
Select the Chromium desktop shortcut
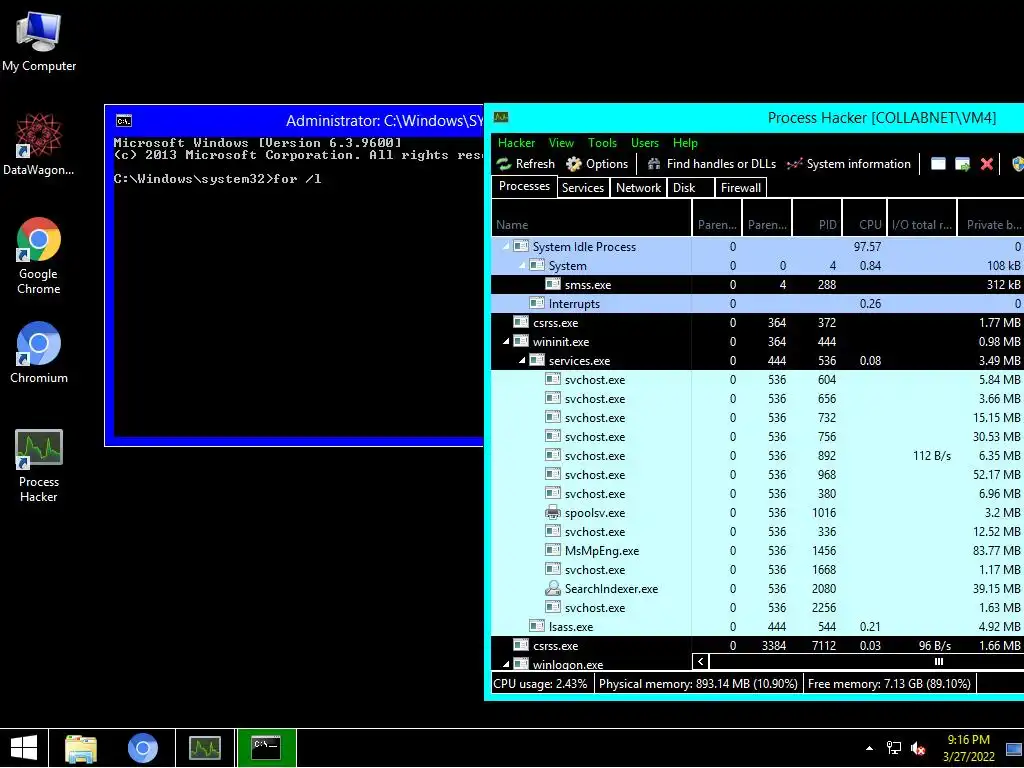(x=39, y=353)
